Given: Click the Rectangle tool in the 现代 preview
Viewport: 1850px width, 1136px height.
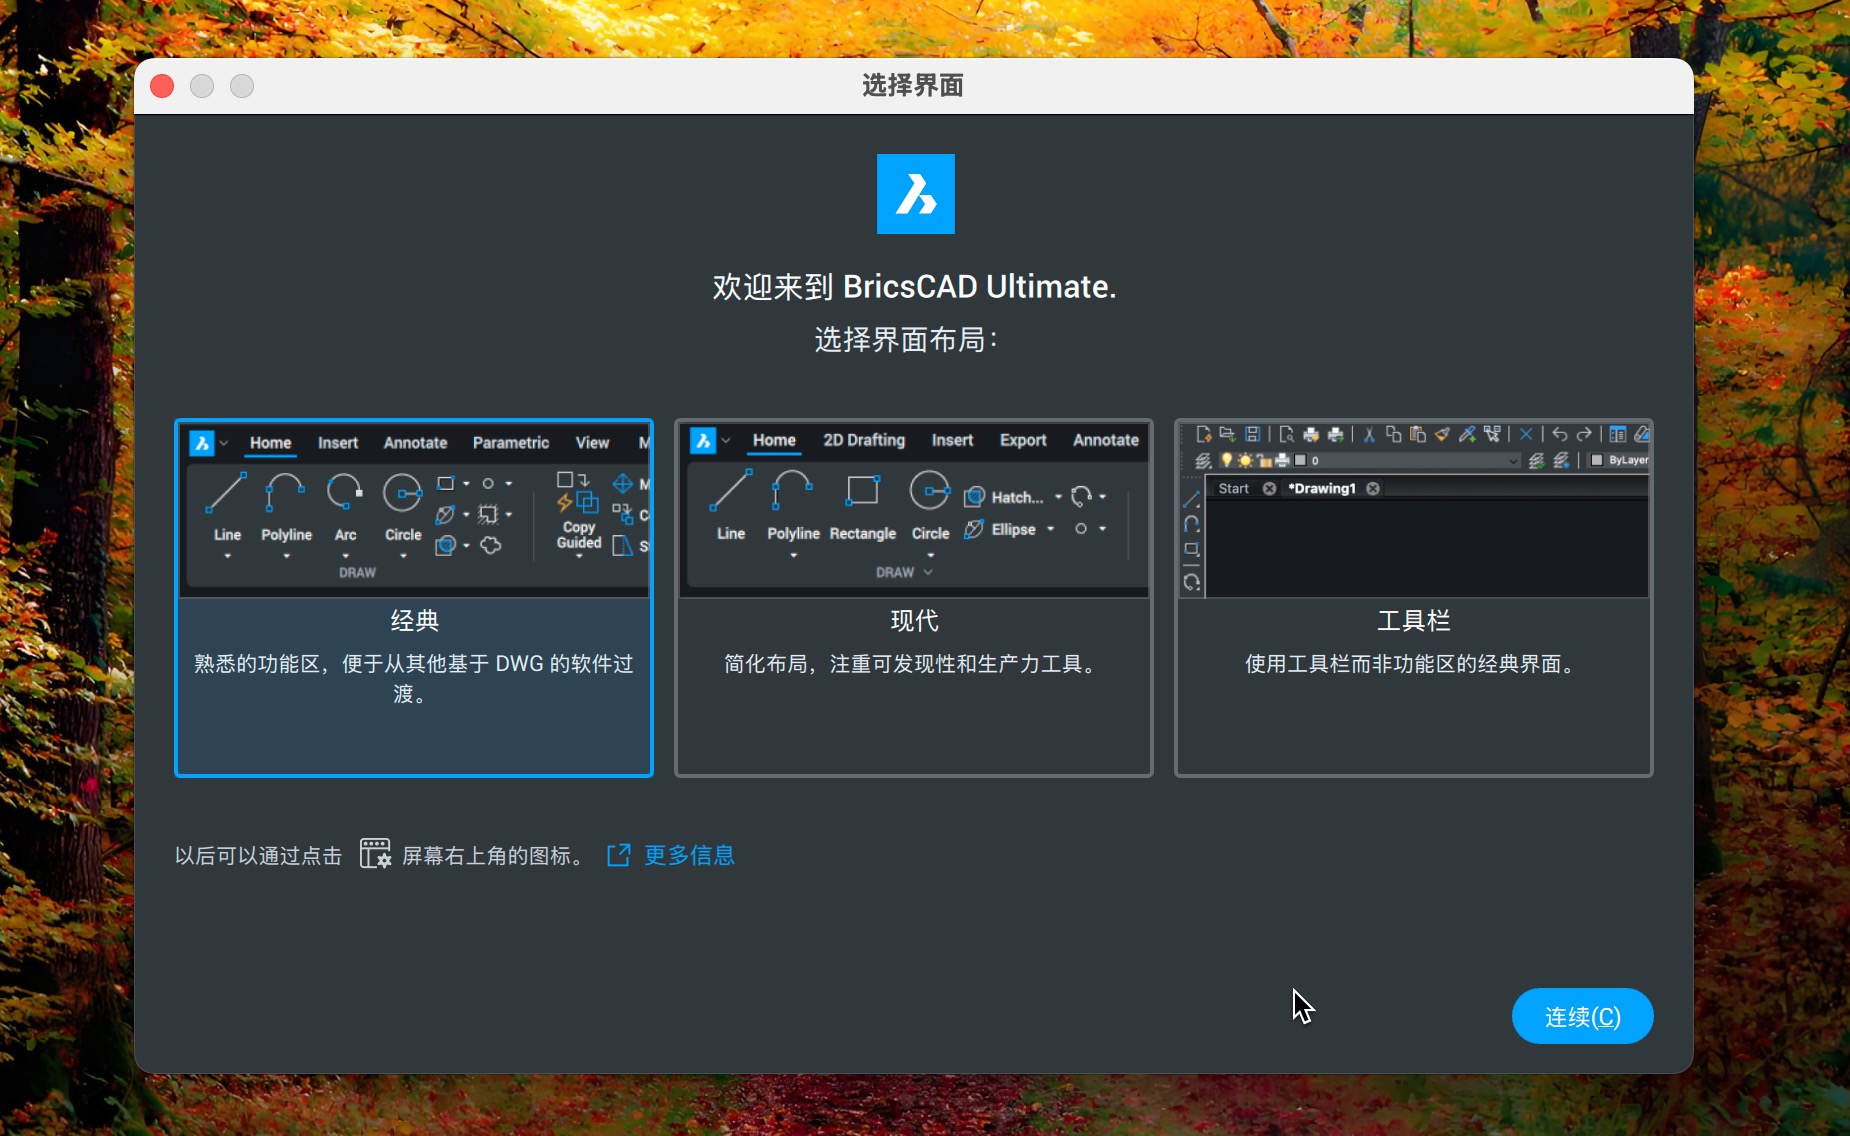Looking at the screenshot, I should [x=862, y=508].
